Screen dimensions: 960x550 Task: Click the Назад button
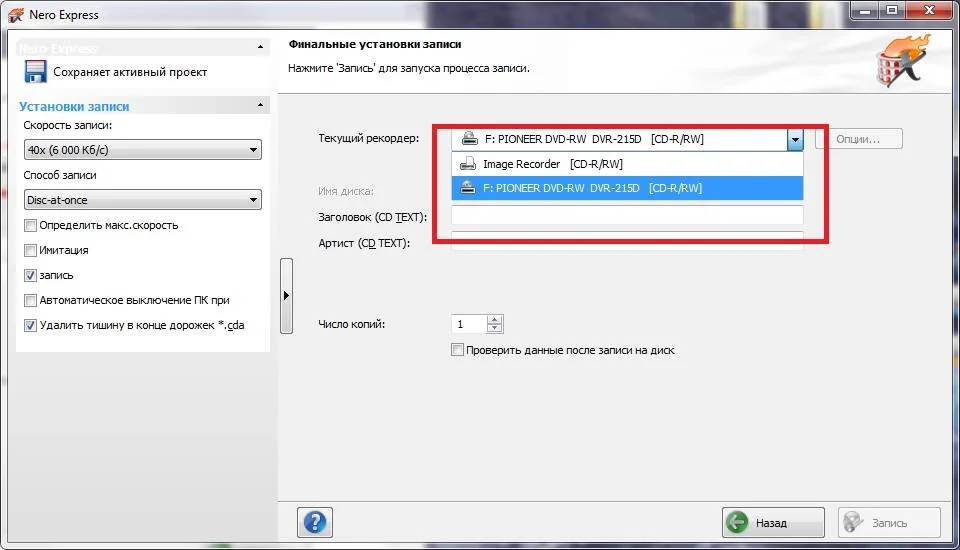773,522
